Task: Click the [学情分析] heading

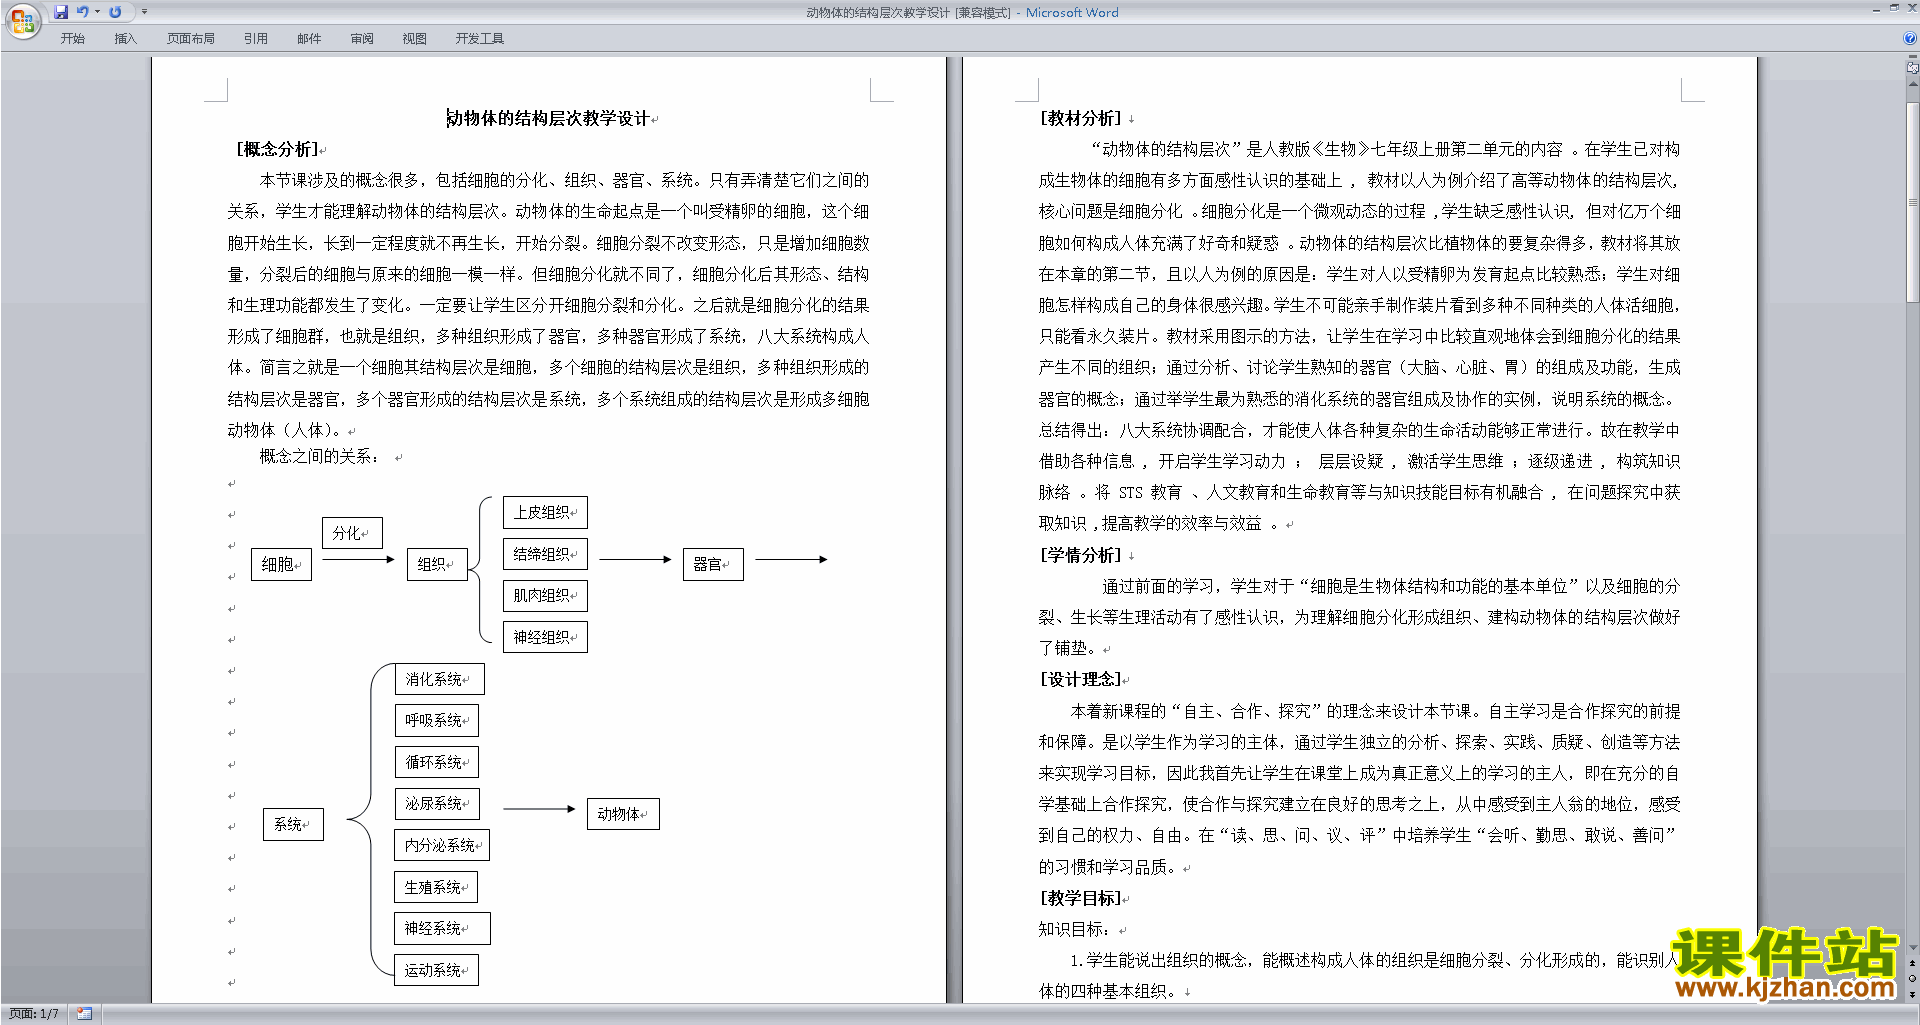Action: coord(1080,555)
